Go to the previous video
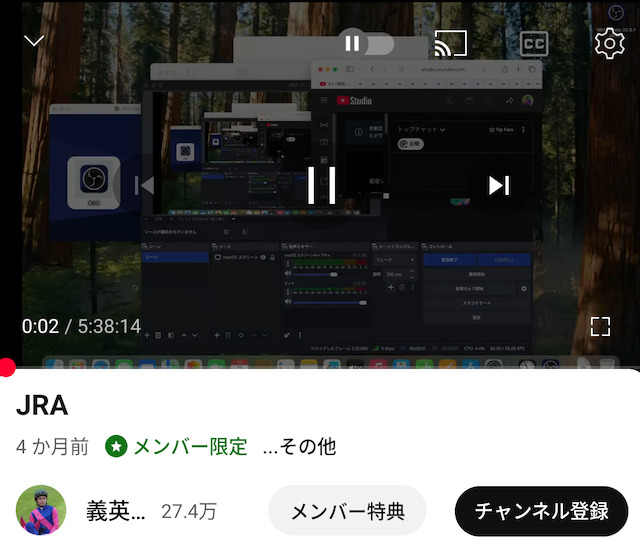Screen dimensions: 640x556 point(144,185)
